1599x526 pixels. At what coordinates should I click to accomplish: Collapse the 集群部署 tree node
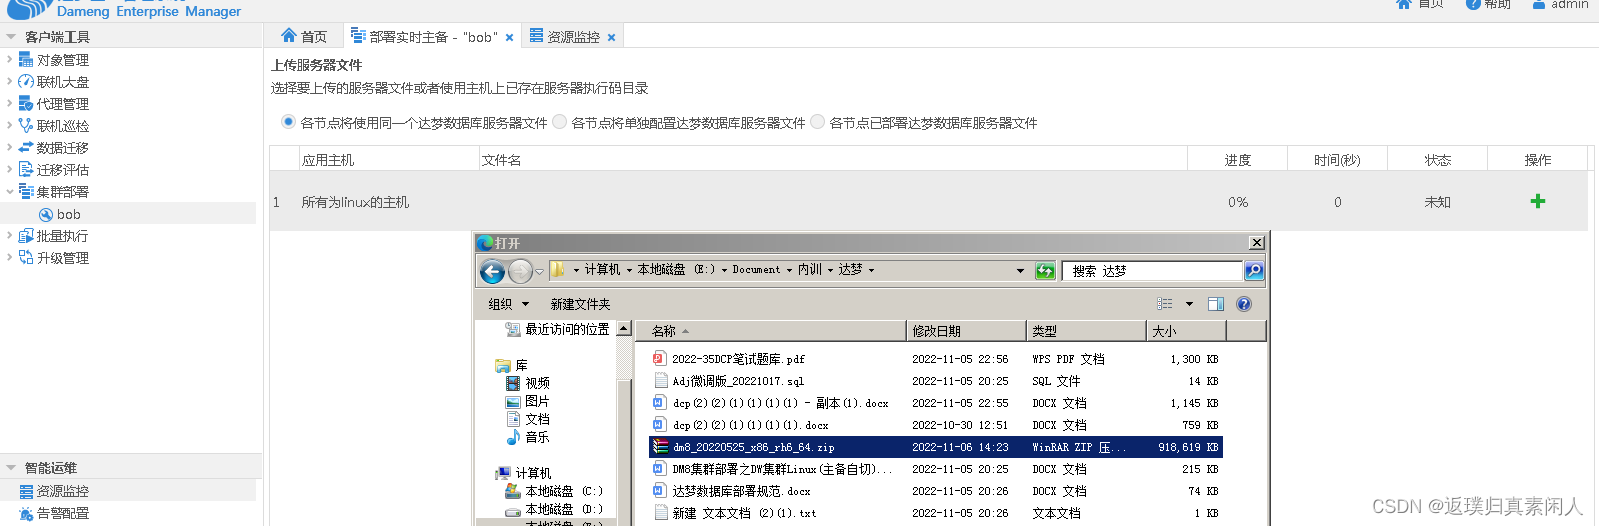(10, 191)
